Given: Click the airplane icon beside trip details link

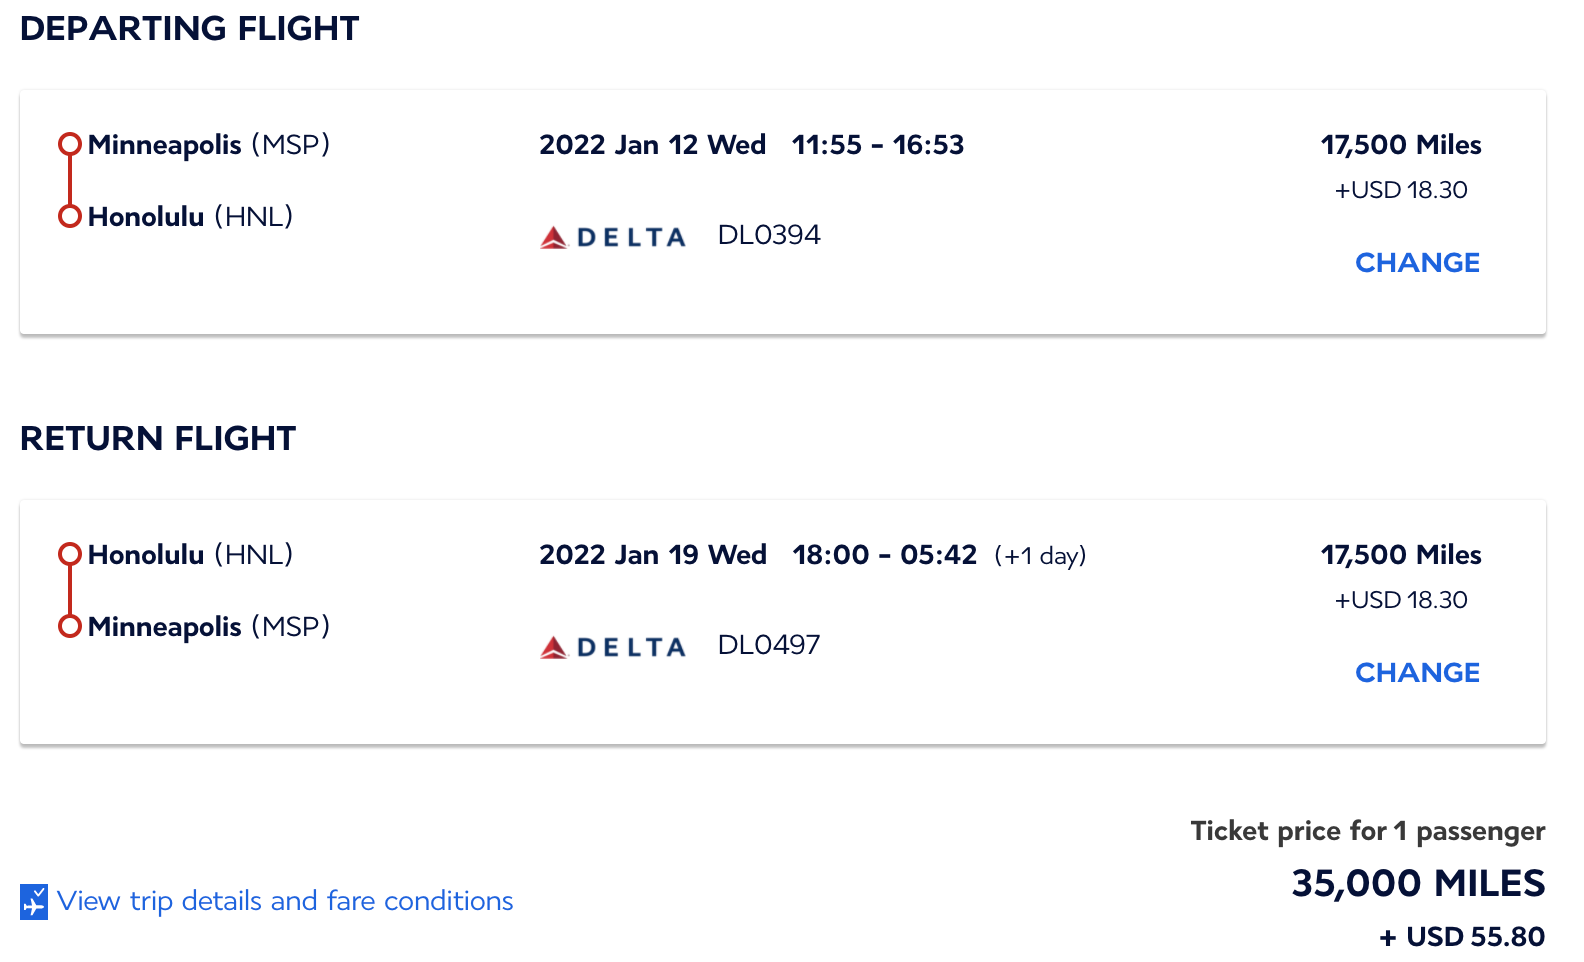Looking at the screenshot, I should coord(33,900).
